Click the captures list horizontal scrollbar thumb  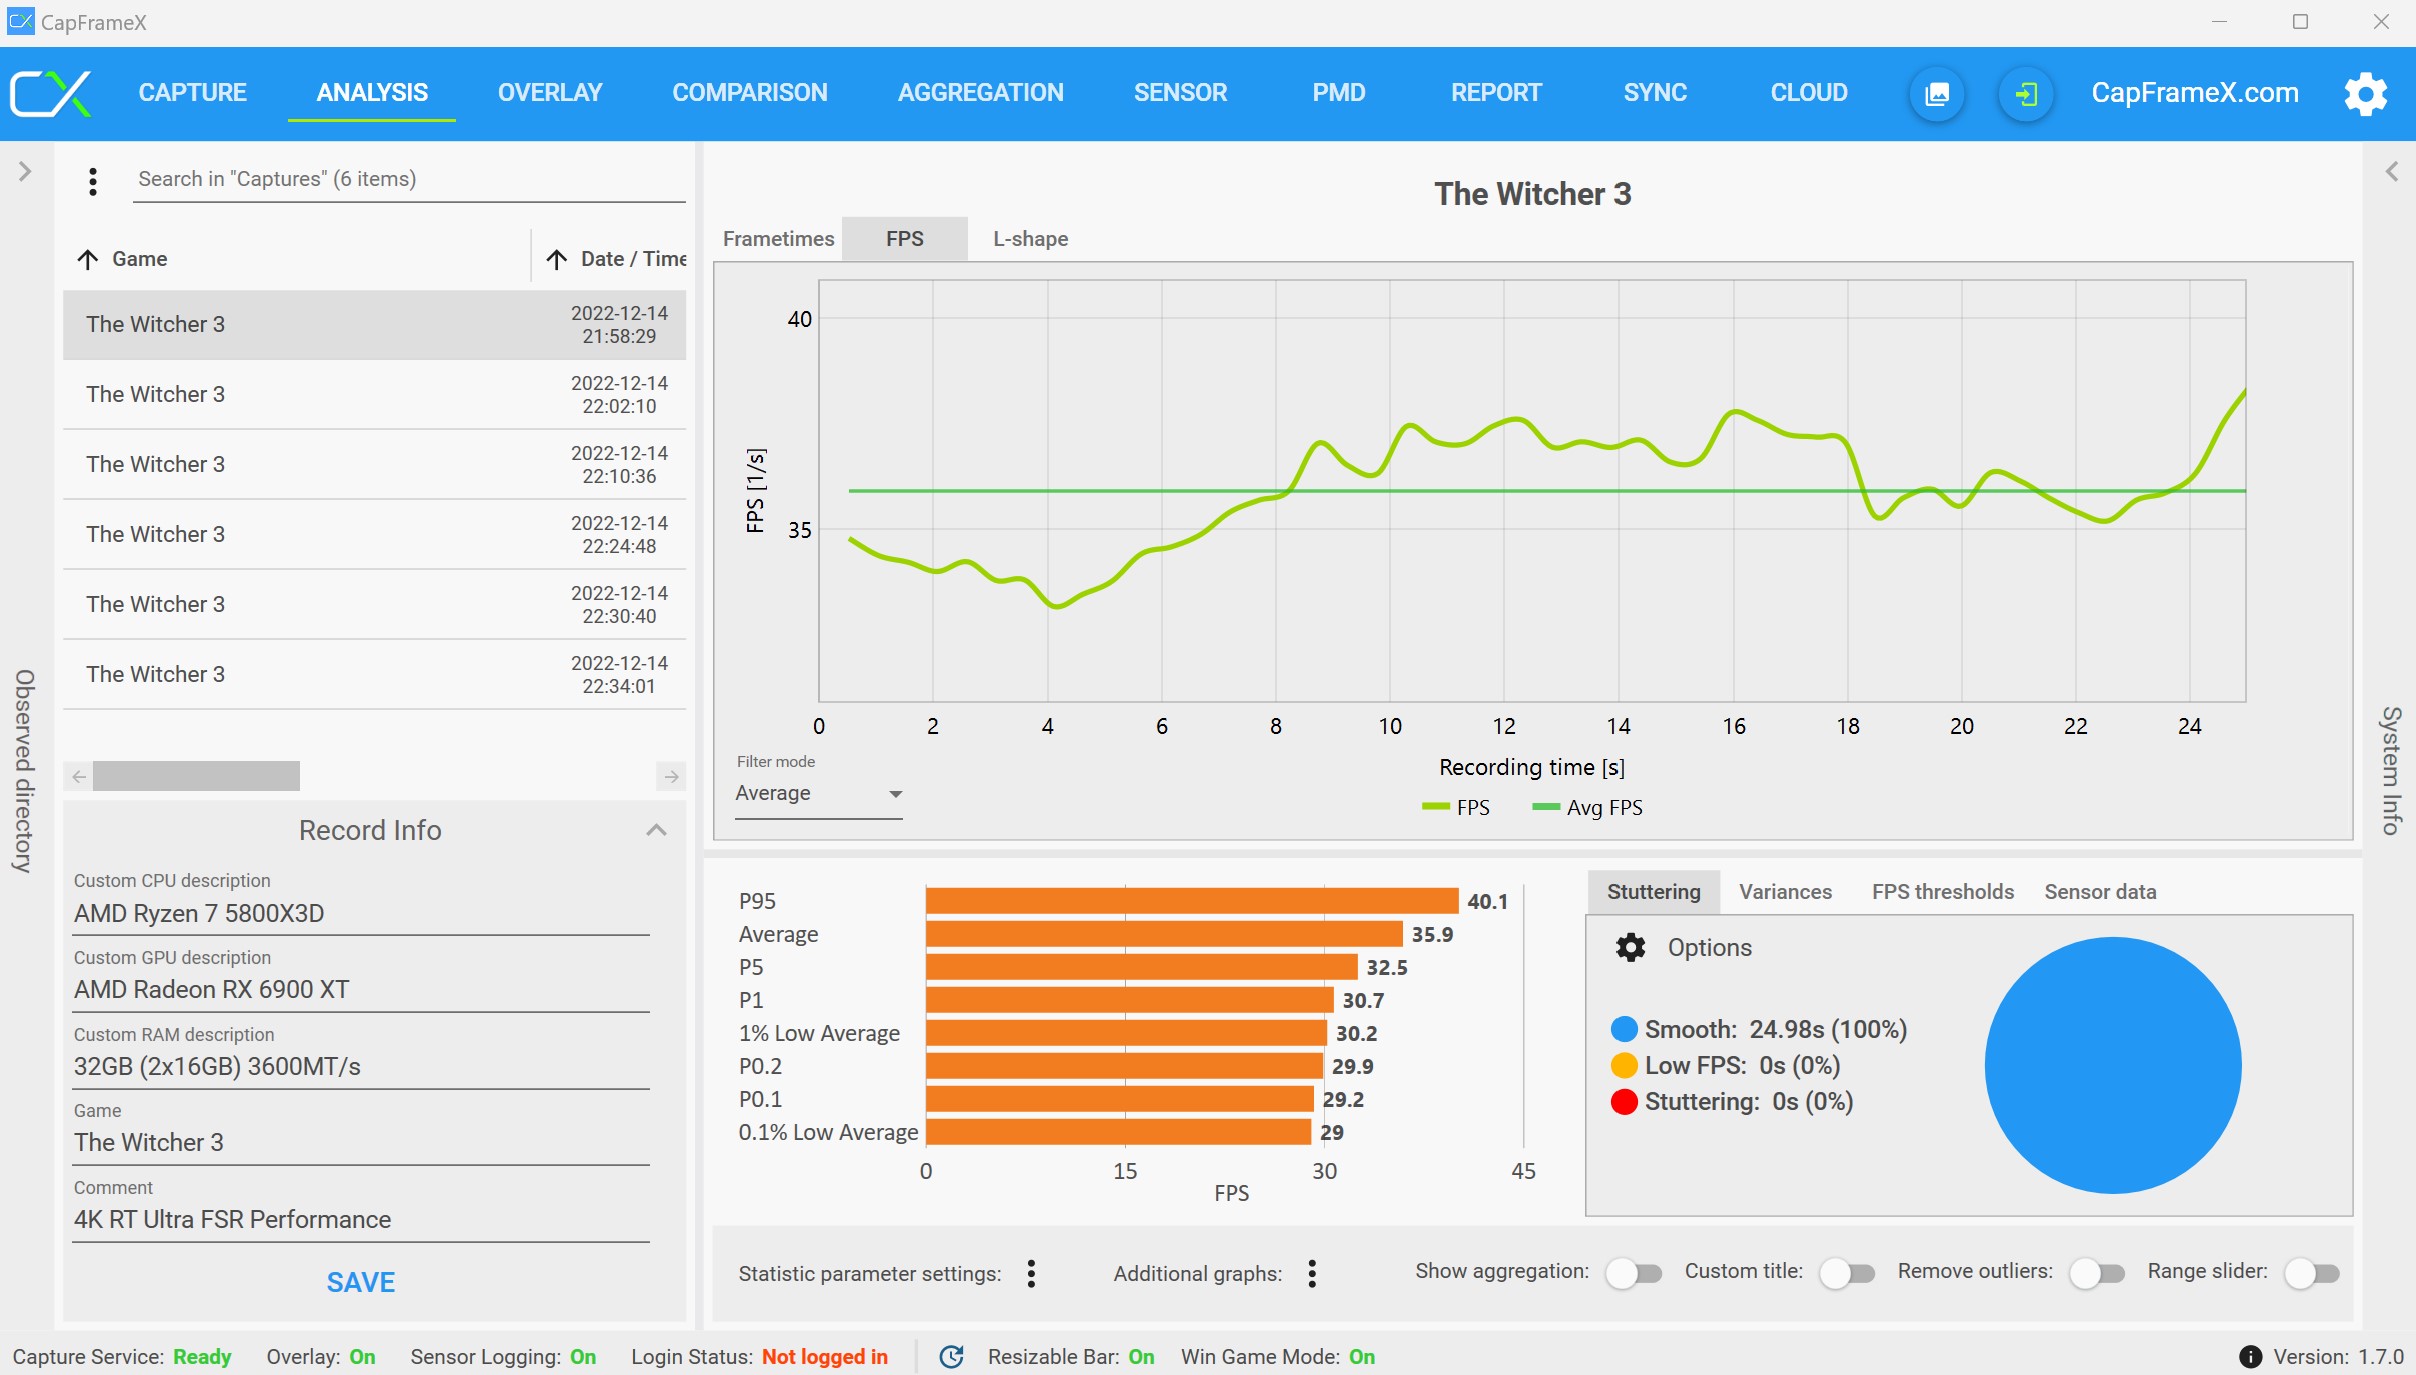tap(196, 776)
